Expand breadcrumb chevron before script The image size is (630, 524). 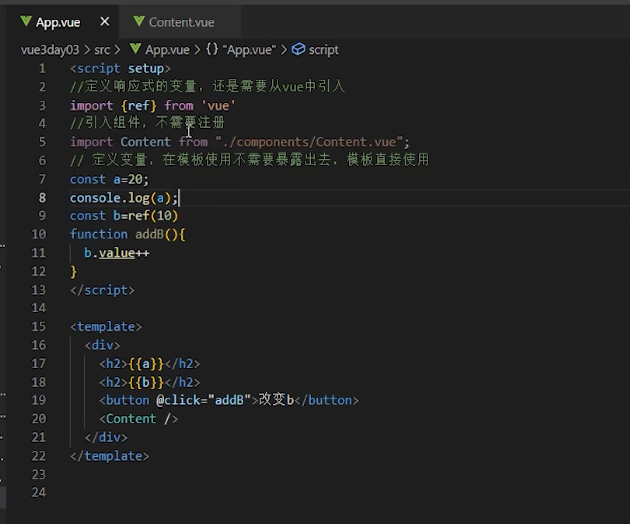coord(284,50)
